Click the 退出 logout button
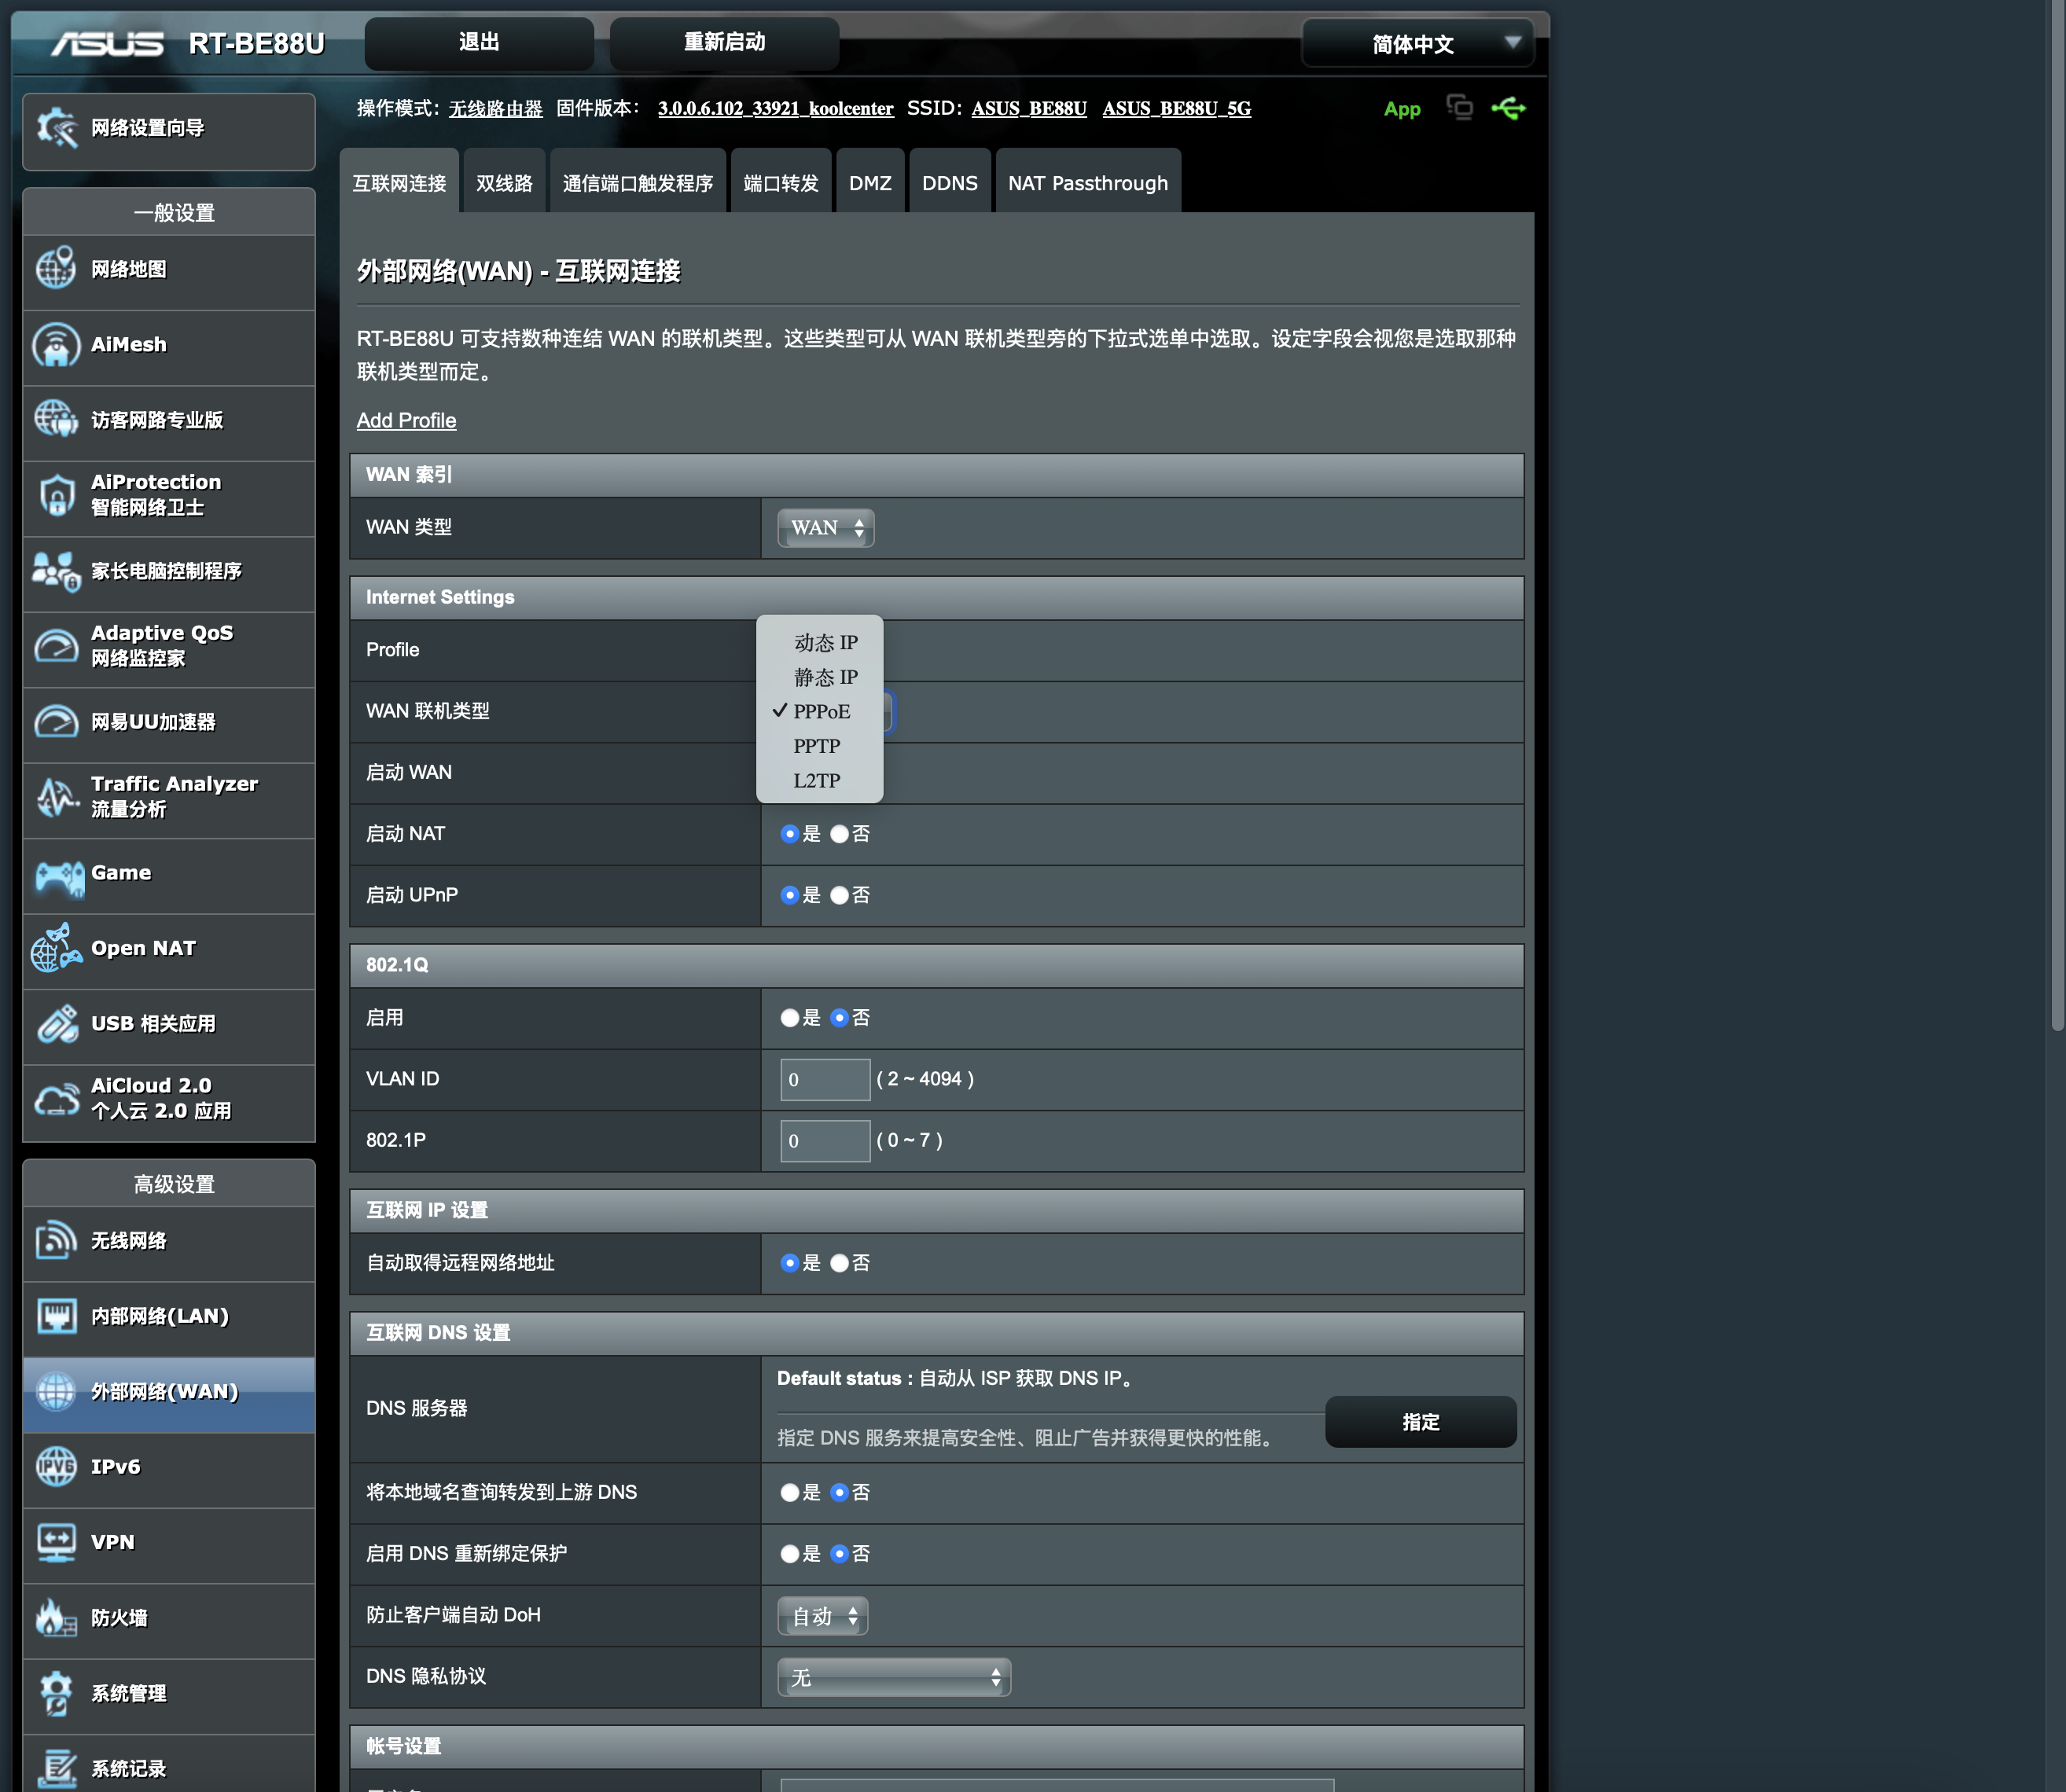Screen dimensions: 2066x1792 click(479, 43)
